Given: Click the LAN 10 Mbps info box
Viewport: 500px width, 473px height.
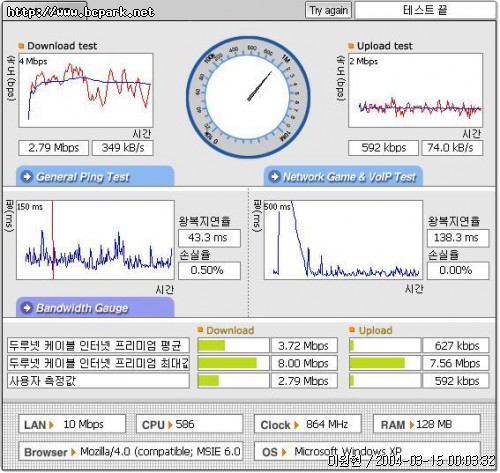Looking at the screenshot, I should [72, 424].
